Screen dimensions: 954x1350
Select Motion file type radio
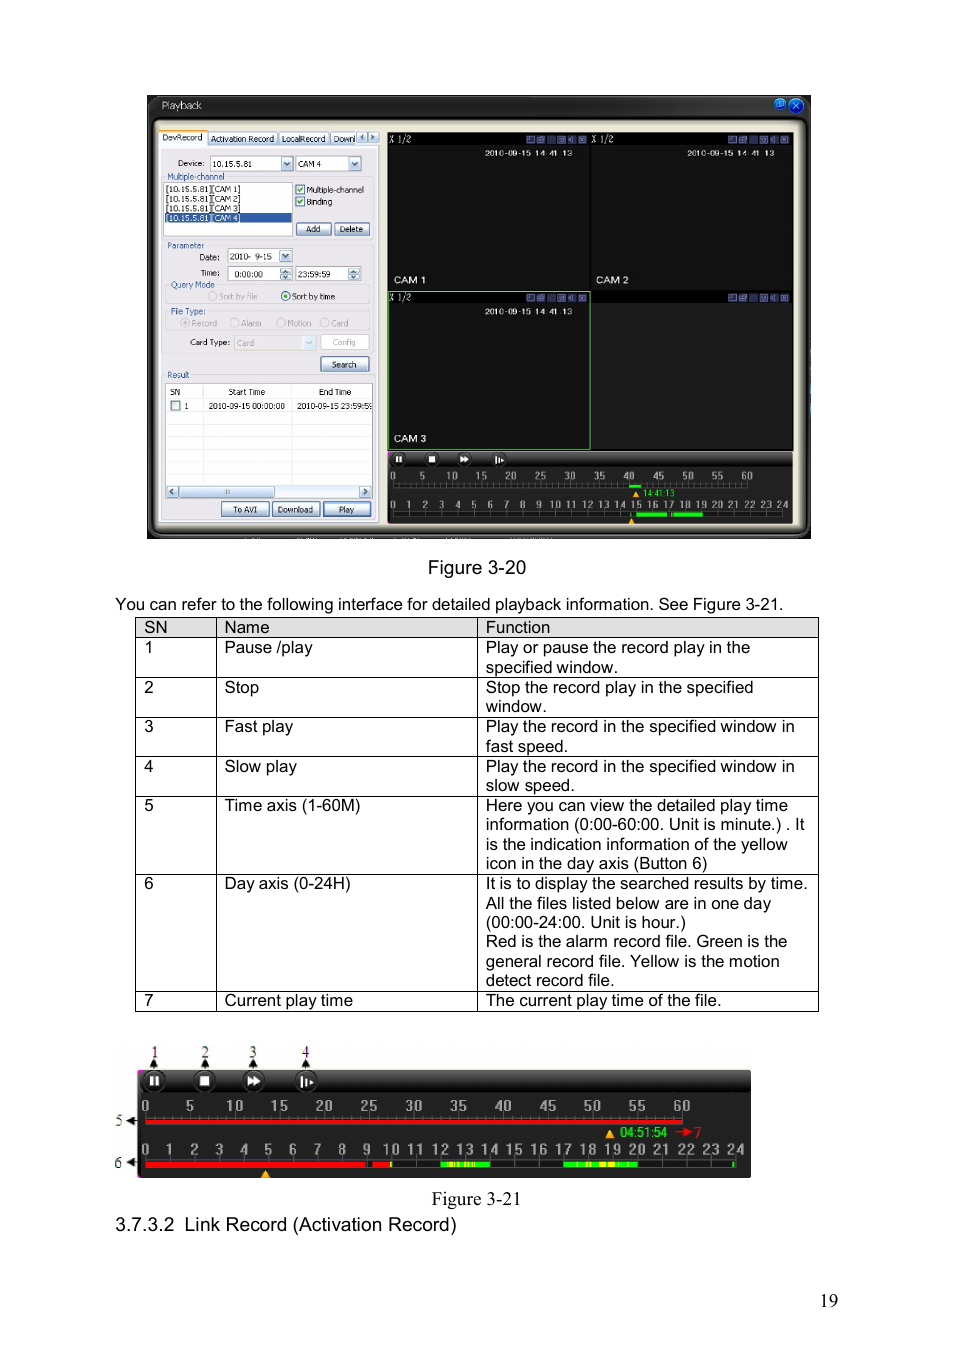(280, 323)
